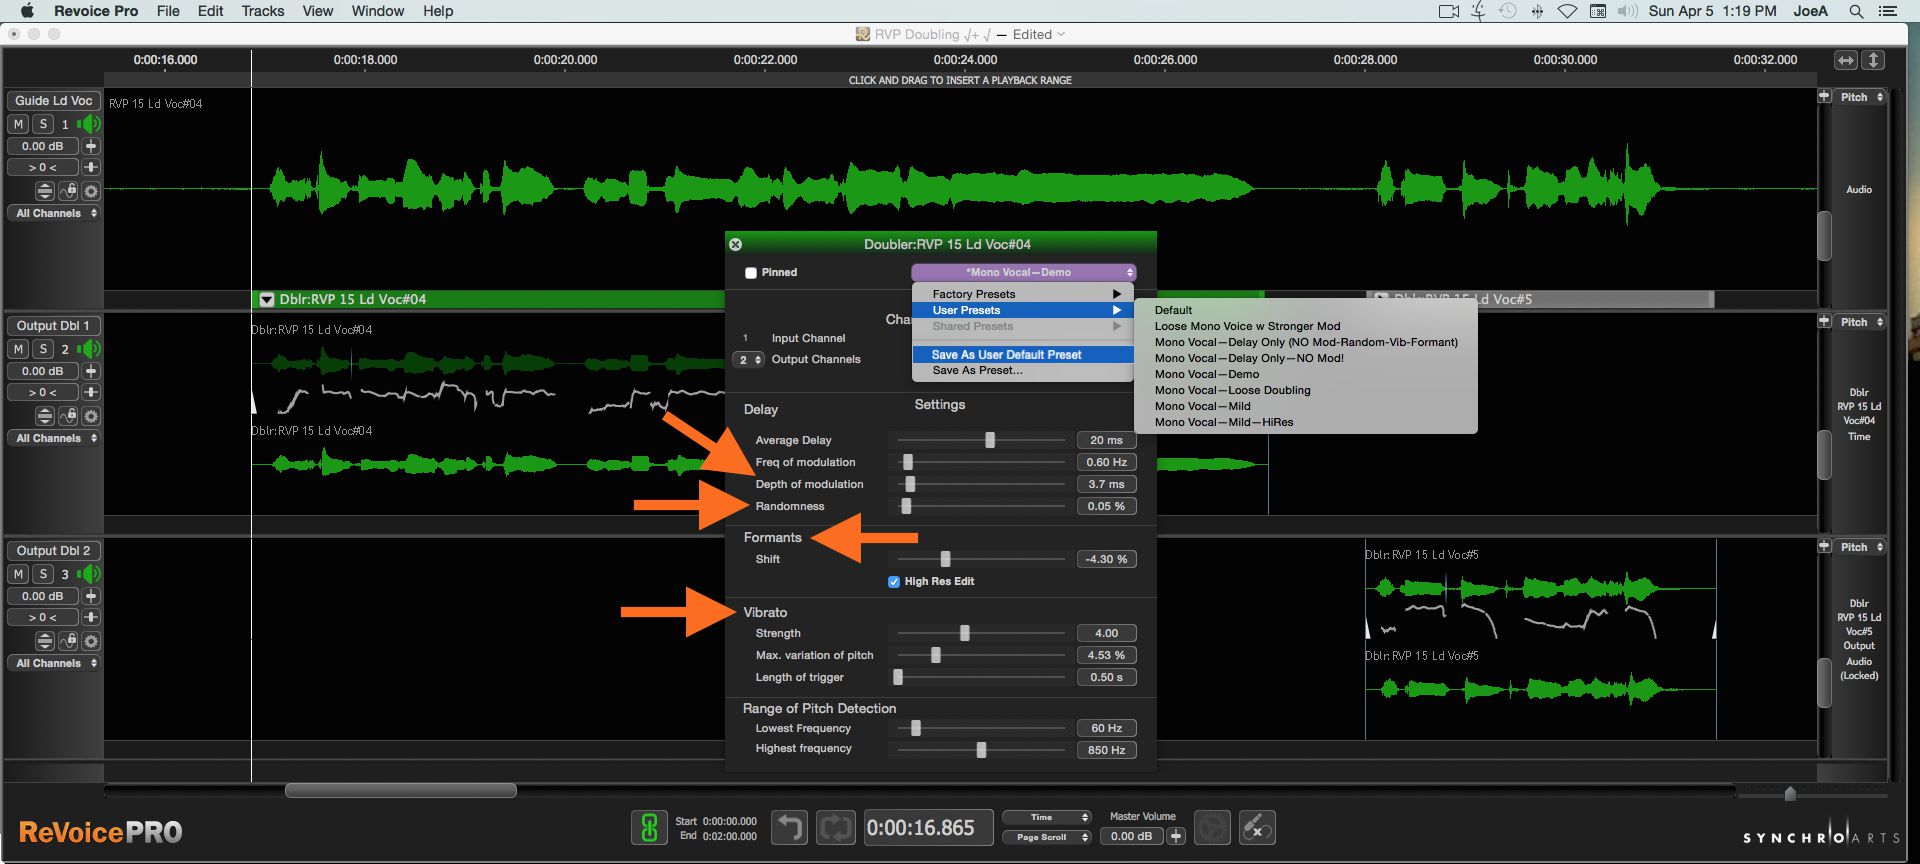Solo the Guide Ld Voc track
This screenshot has height=864, width=1920.
click(43, 124)
